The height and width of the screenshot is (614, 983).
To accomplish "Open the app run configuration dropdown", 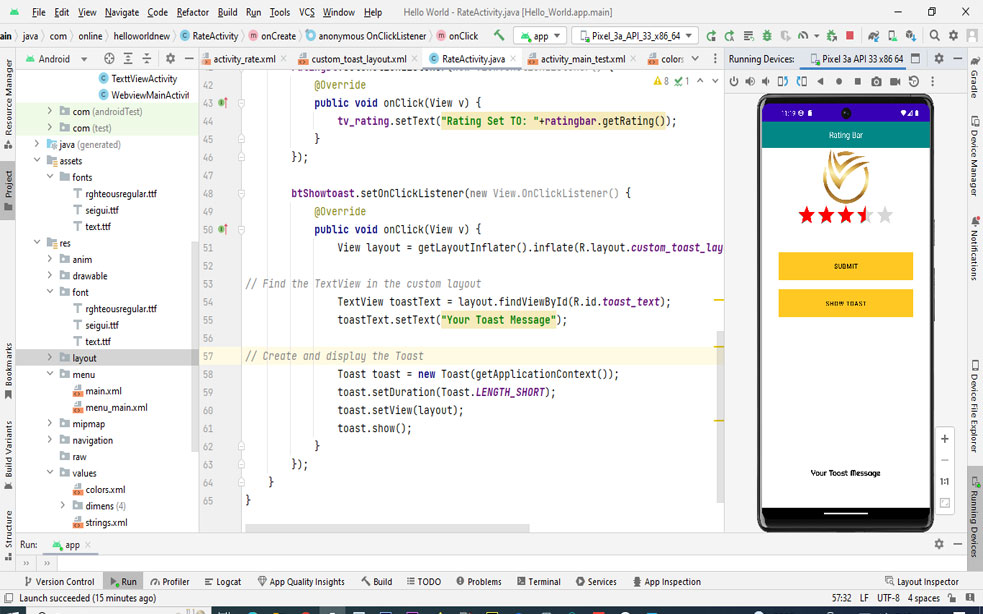I will (x=540, y=36).
